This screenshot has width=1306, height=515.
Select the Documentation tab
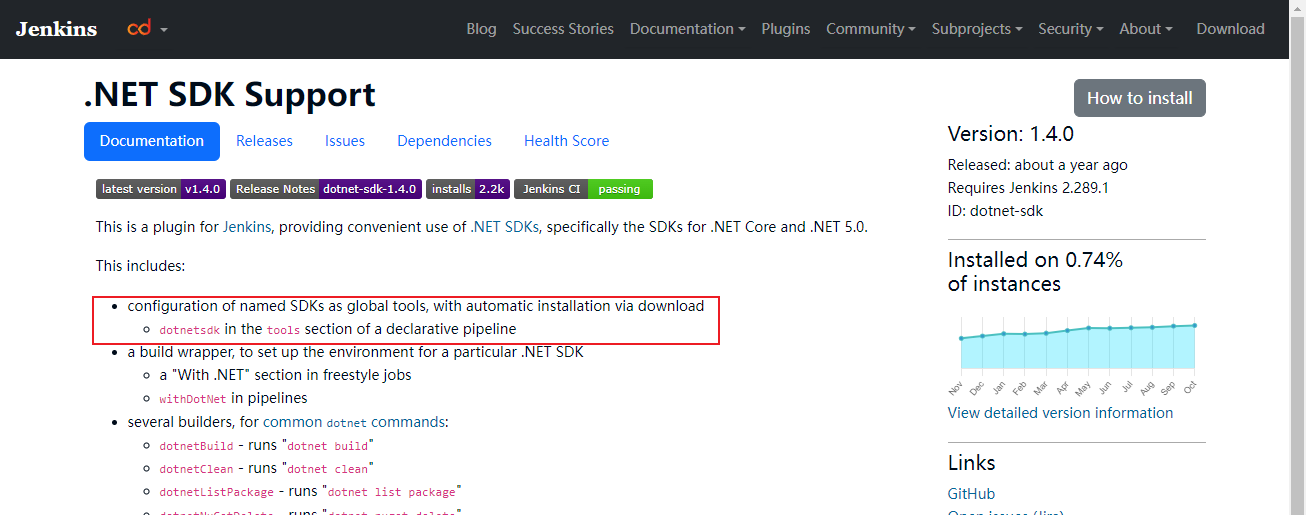tap(152, 141)
